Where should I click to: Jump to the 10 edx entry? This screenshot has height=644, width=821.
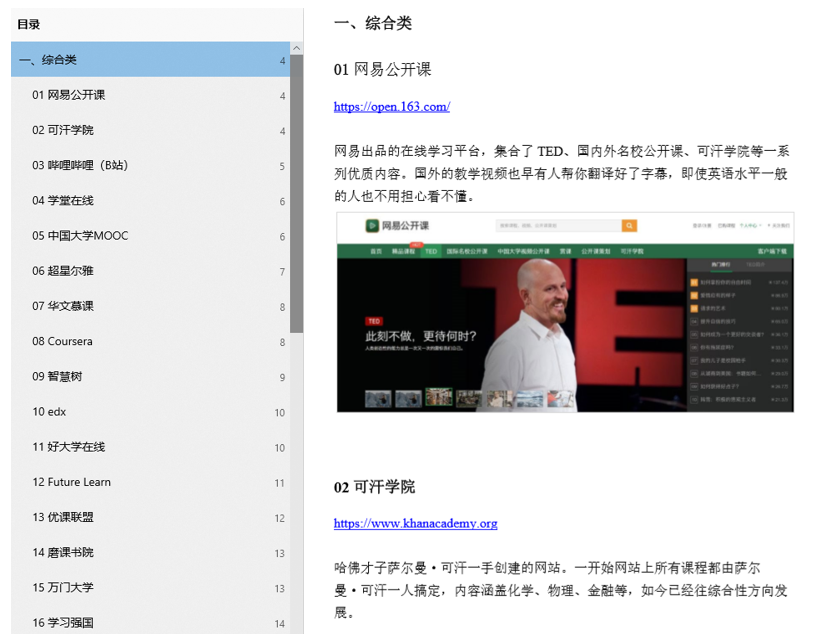(150, 412)
